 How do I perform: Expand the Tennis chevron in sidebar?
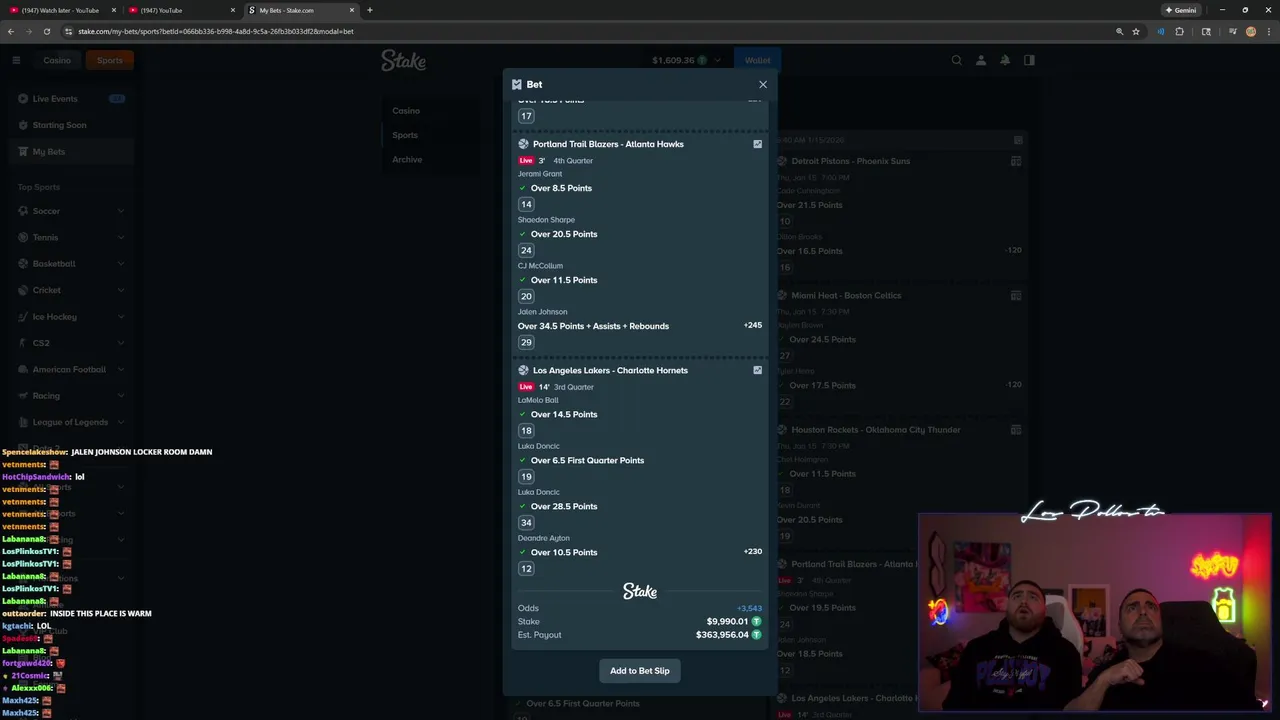pyautogui.click(x=121, y=237)
